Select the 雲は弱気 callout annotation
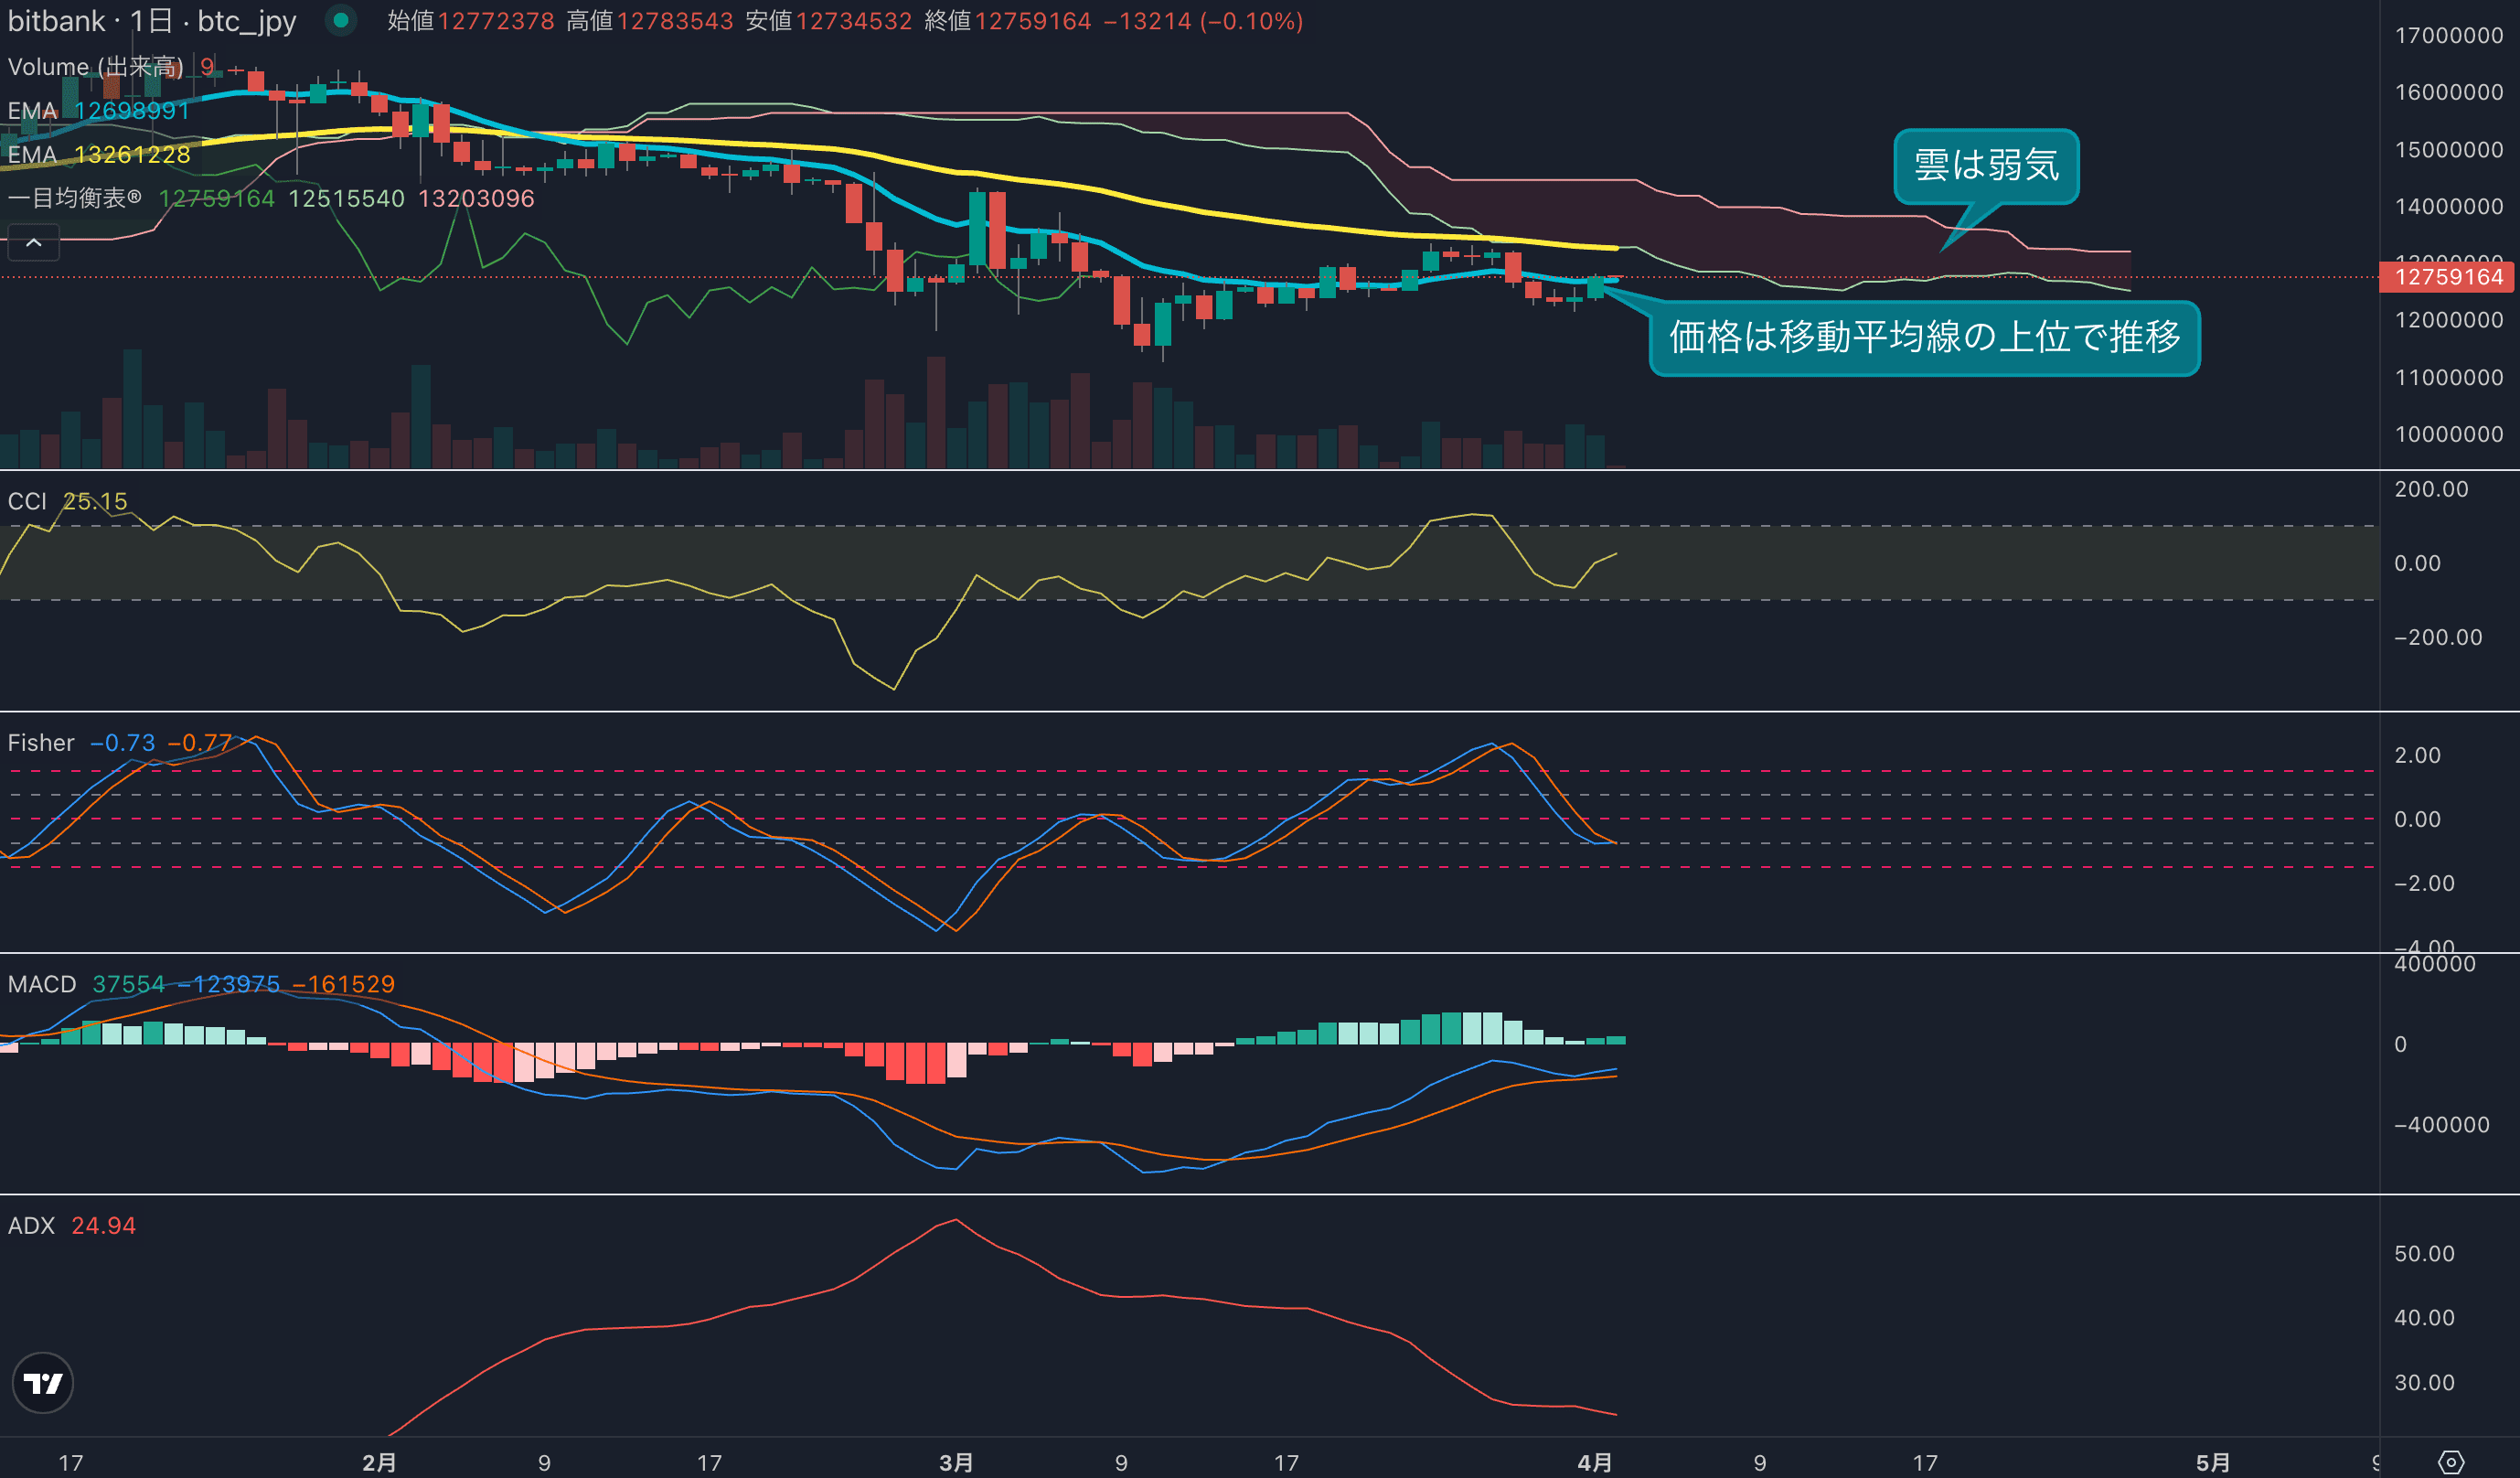Image resolution: width=2520 pixels, height=1478 pixels. tap(1986, 166)
